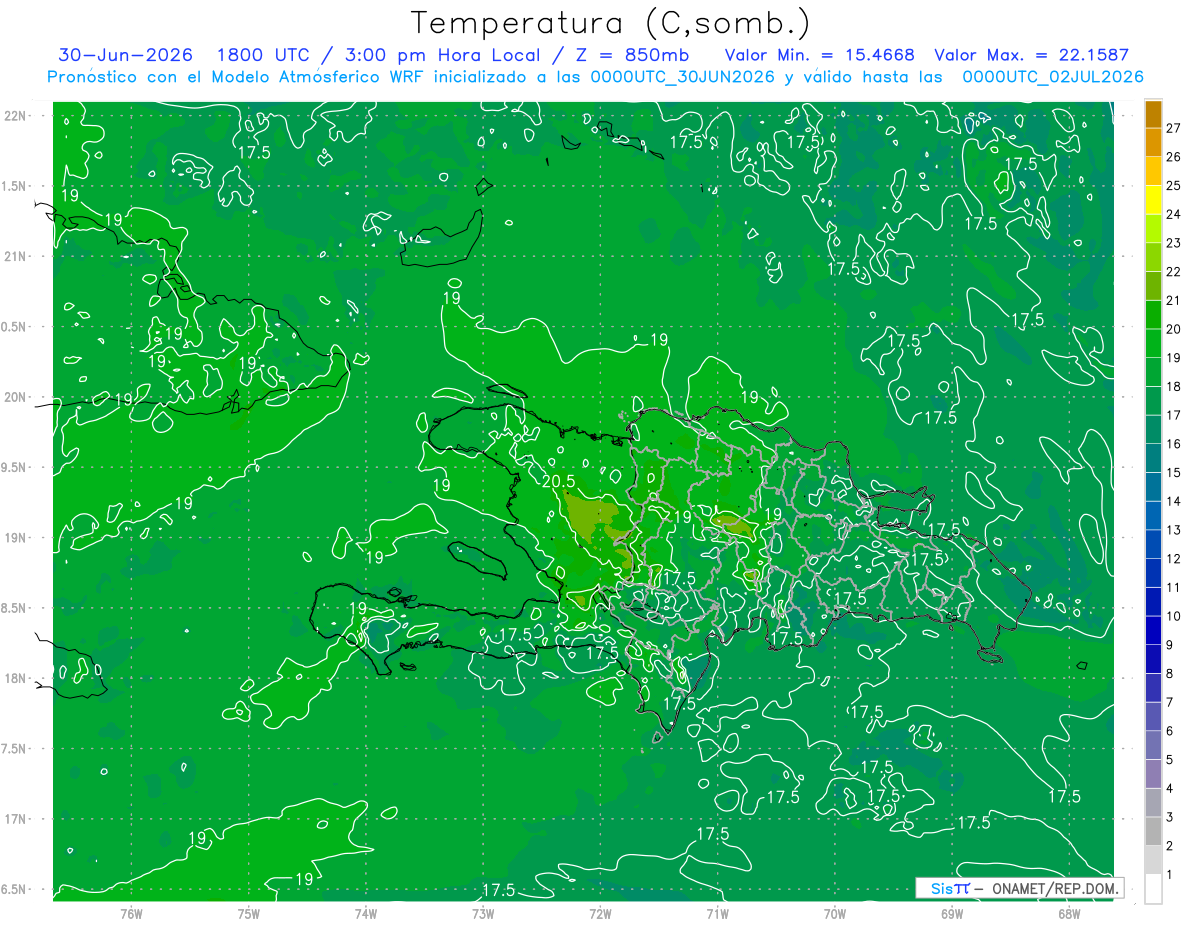Viewport: 1200px width, 927px height.
Task: Click the legend value '10'
Action: click(x=1174, y=616)
